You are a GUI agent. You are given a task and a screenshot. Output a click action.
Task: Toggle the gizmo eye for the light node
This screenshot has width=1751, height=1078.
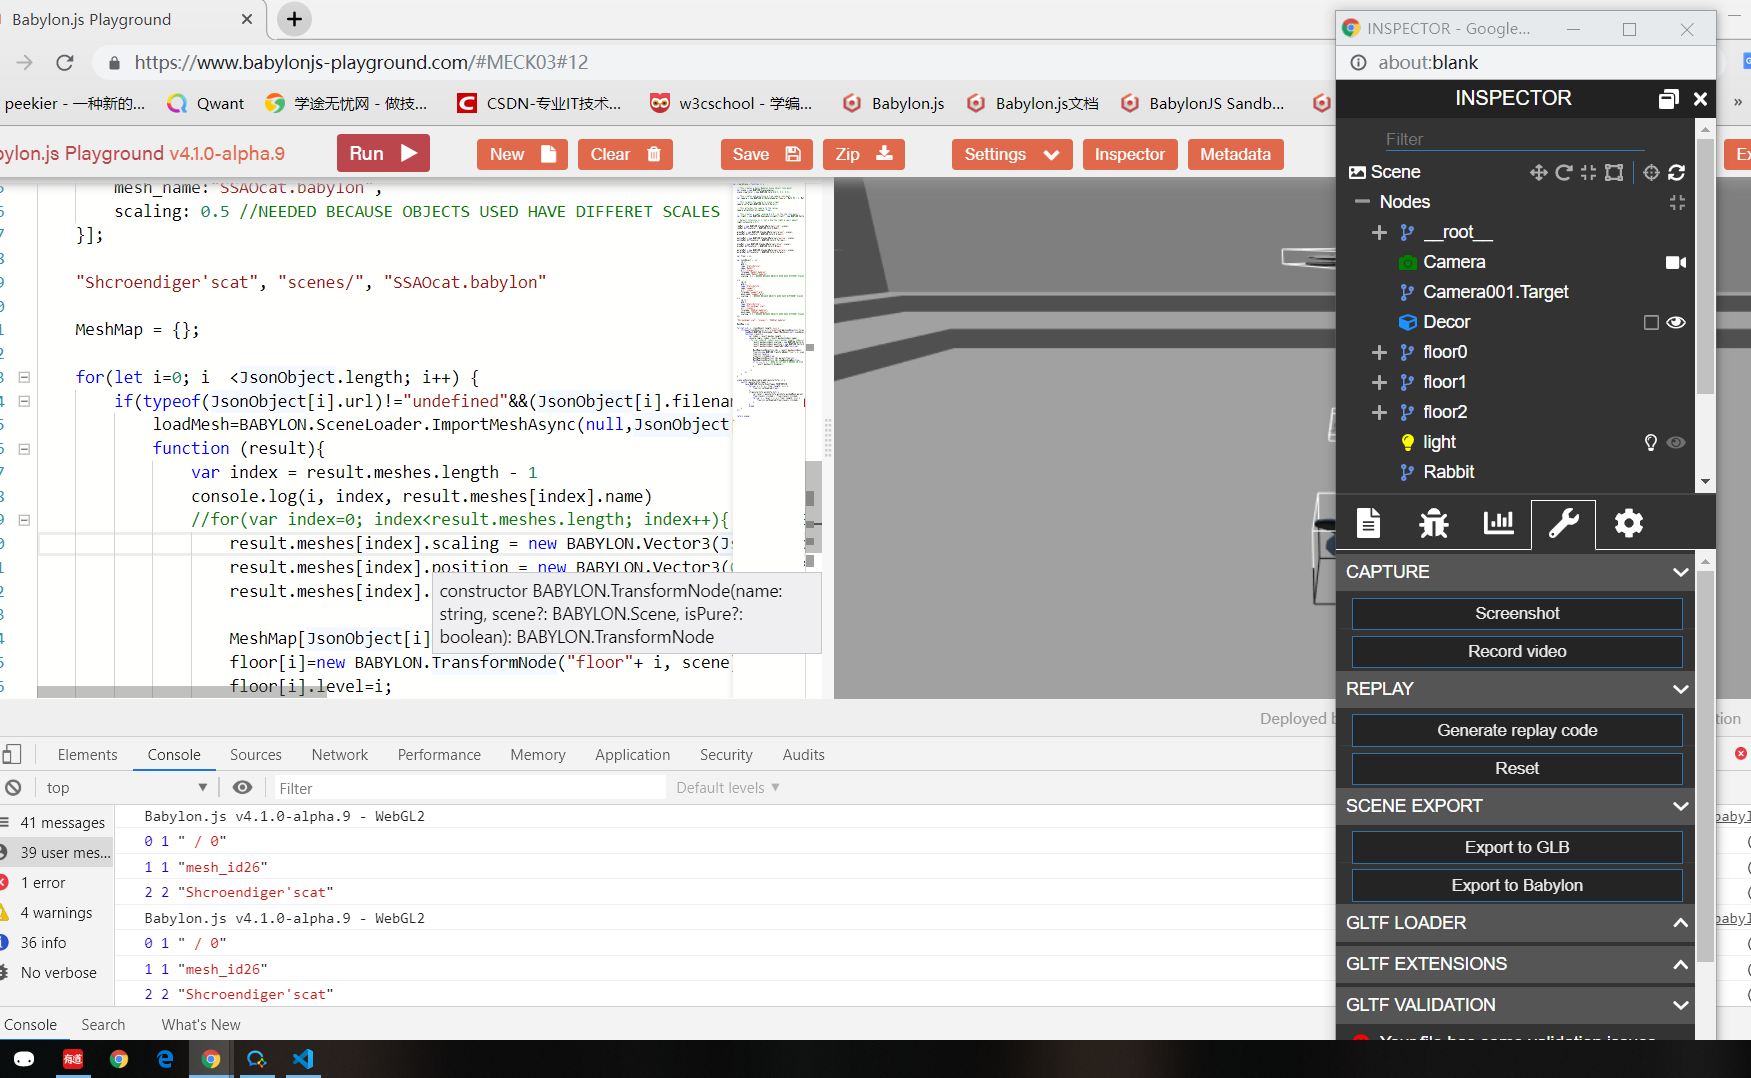coord(1676,442)
